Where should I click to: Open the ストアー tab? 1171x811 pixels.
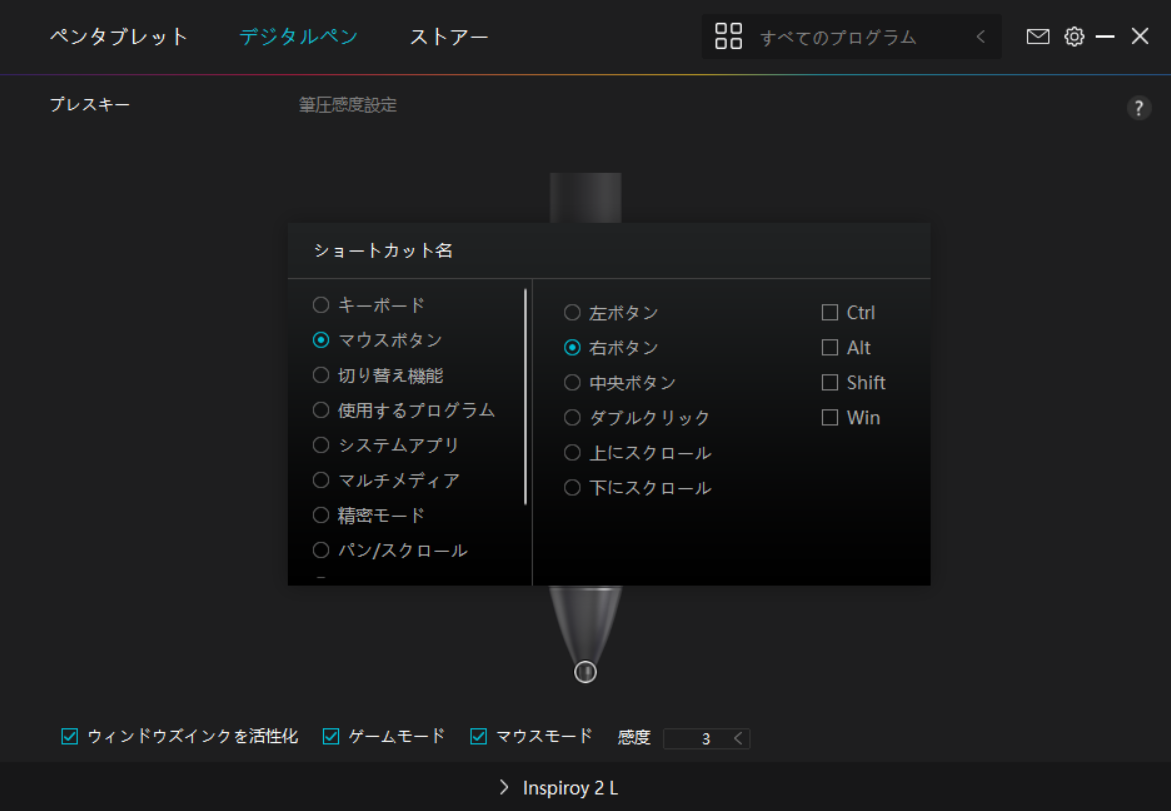coord(449,37)
